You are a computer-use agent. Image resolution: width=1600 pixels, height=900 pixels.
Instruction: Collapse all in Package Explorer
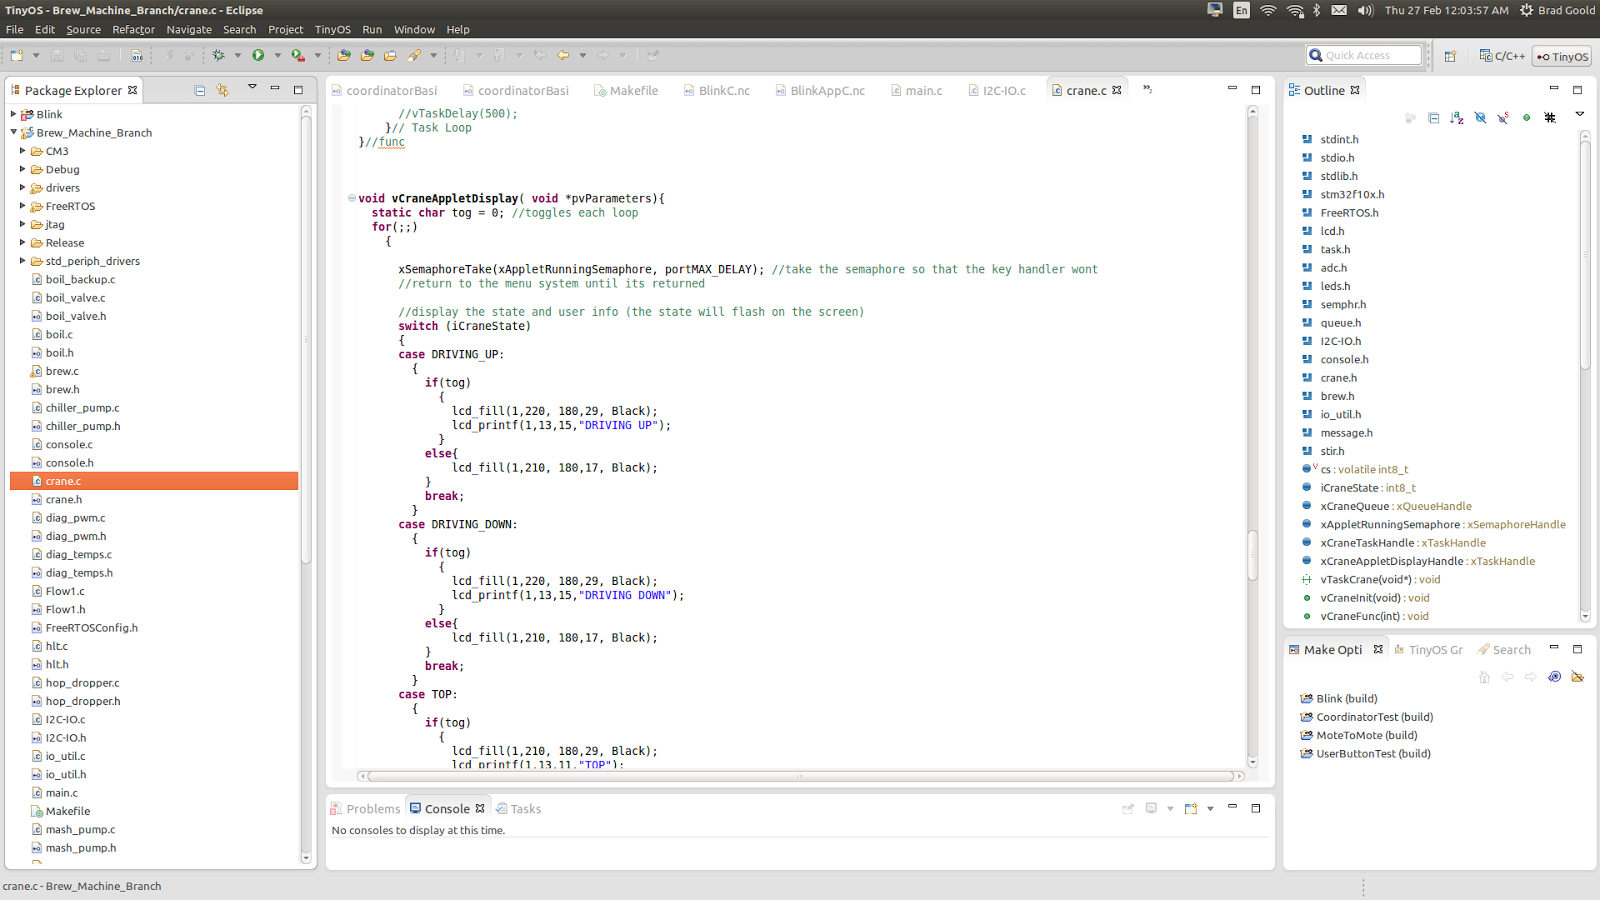[x=199, y=90]
